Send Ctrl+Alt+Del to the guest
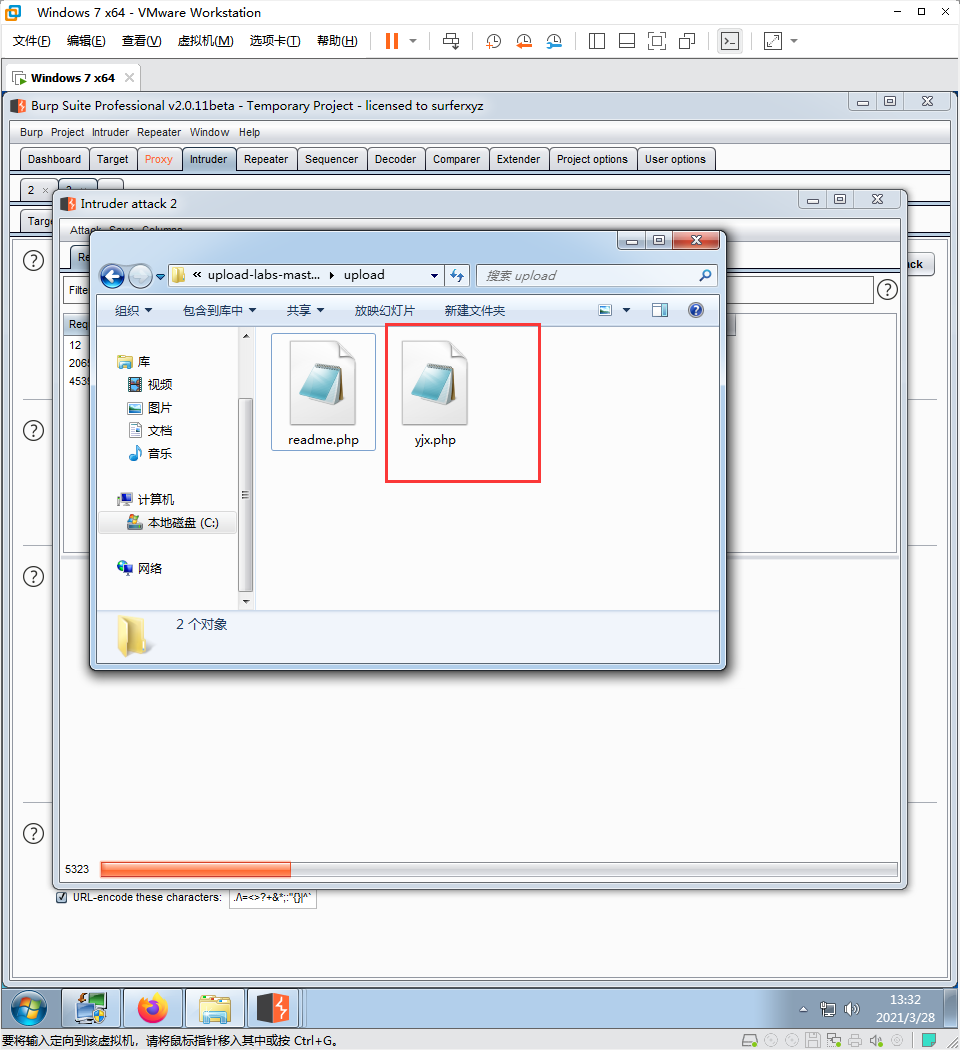This screenshot has height=1050, width=960. pyautogui.click(x=451, y=41)
